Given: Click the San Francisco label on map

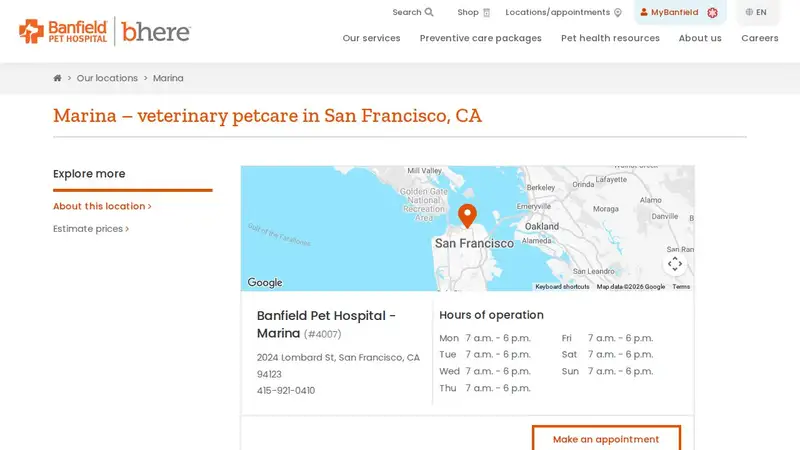Looking at the screenshot, I should click(x=474, y=243).
